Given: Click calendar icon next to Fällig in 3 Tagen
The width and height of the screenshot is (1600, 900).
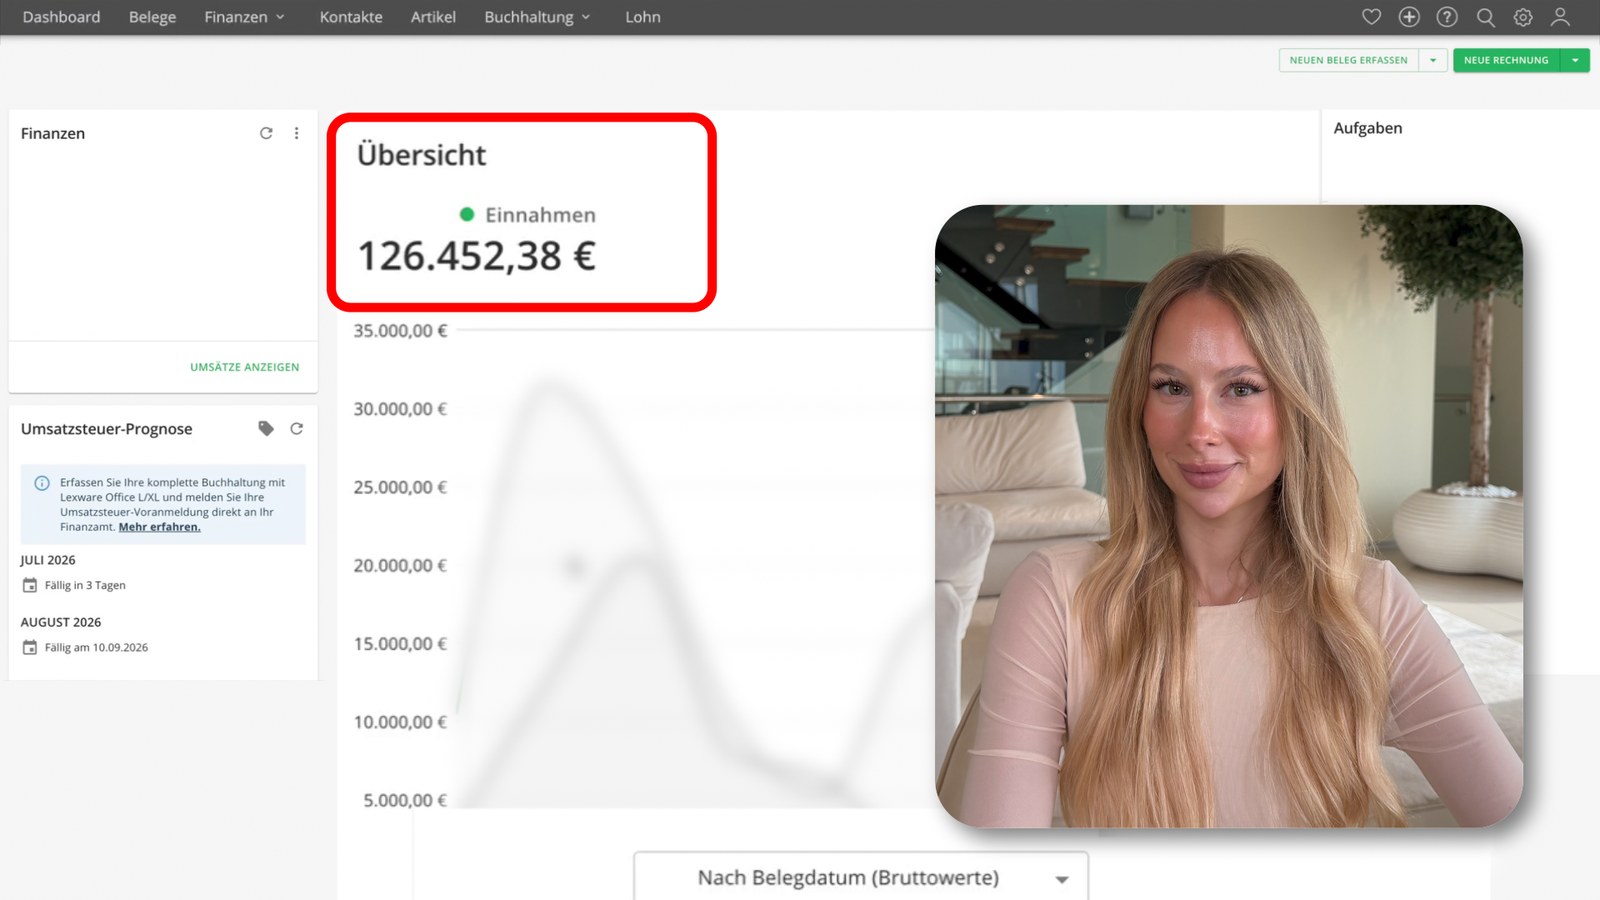Looking at the screenshot, I should (30, 585).
